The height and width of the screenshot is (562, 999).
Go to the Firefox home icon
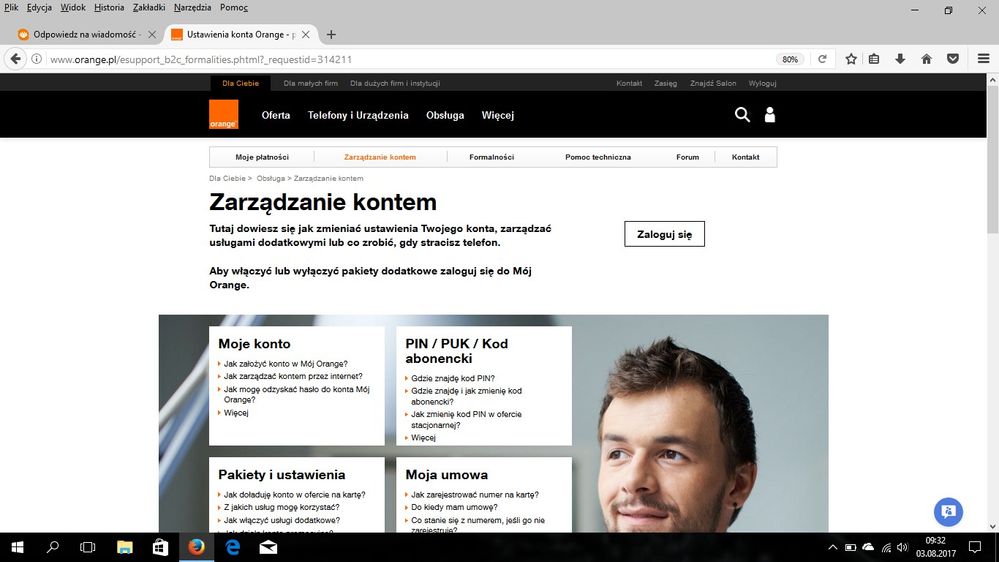pos(926,59)
